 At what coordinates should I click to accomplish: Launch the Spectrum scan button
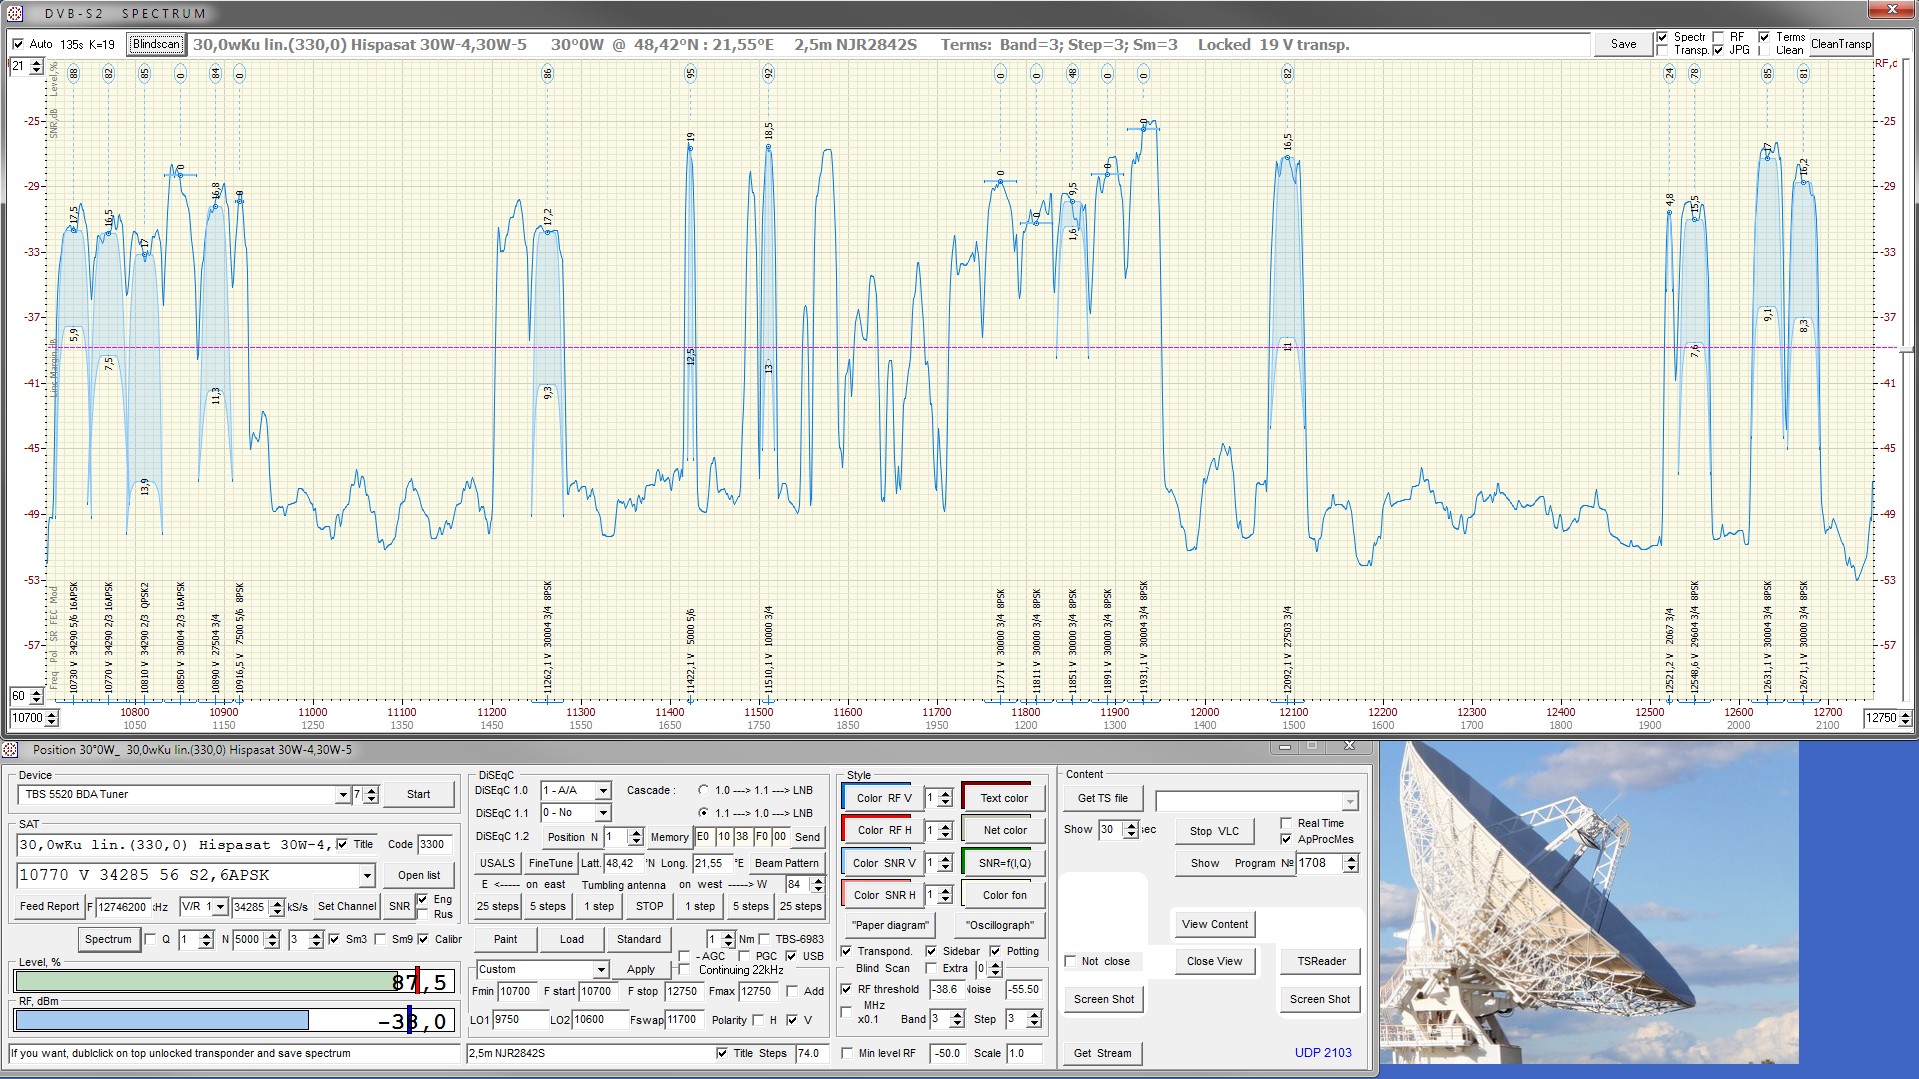pyautogui.click(x=108, y=939)
